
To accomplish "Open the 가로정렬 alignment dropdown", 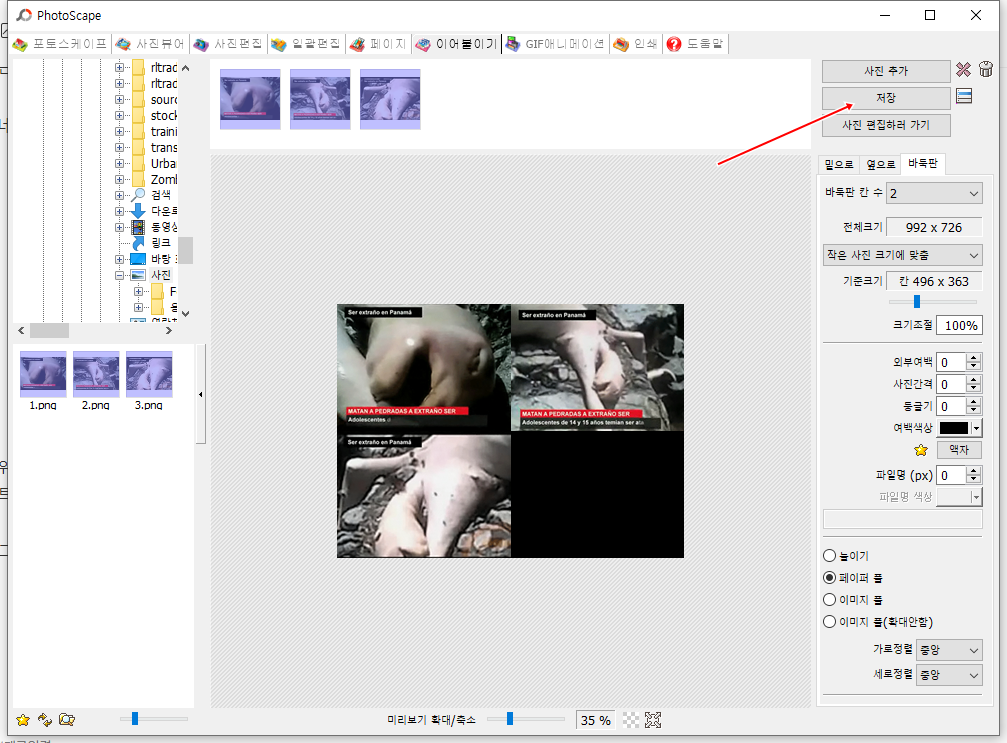I will 949,650.
